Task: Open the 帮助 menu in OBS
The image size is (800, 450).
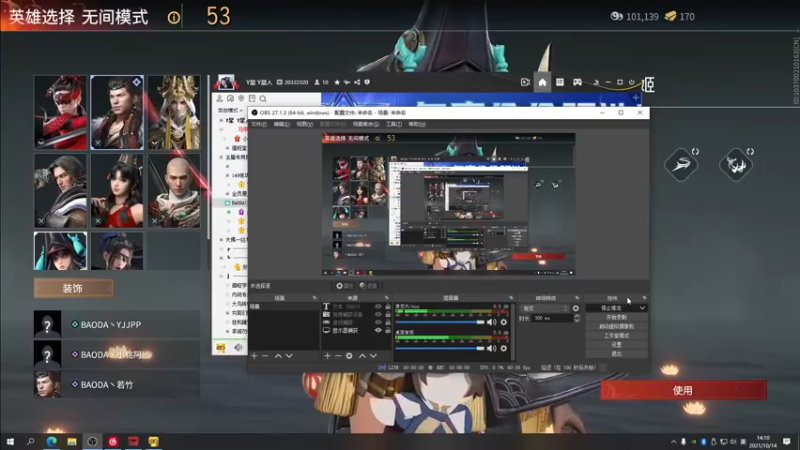Action: (x=416, y=124)
